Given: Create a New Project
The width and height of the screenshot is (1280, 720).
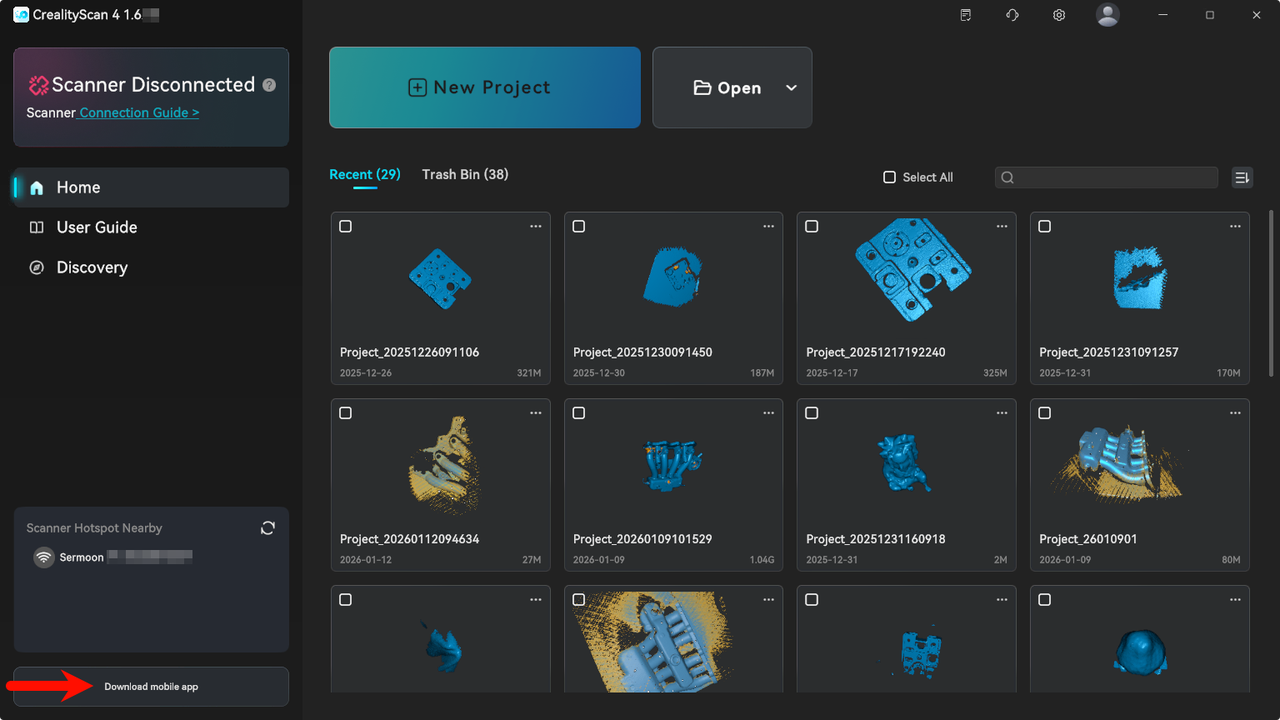Looking at the screenshot, I should click(x=484, y=88).
